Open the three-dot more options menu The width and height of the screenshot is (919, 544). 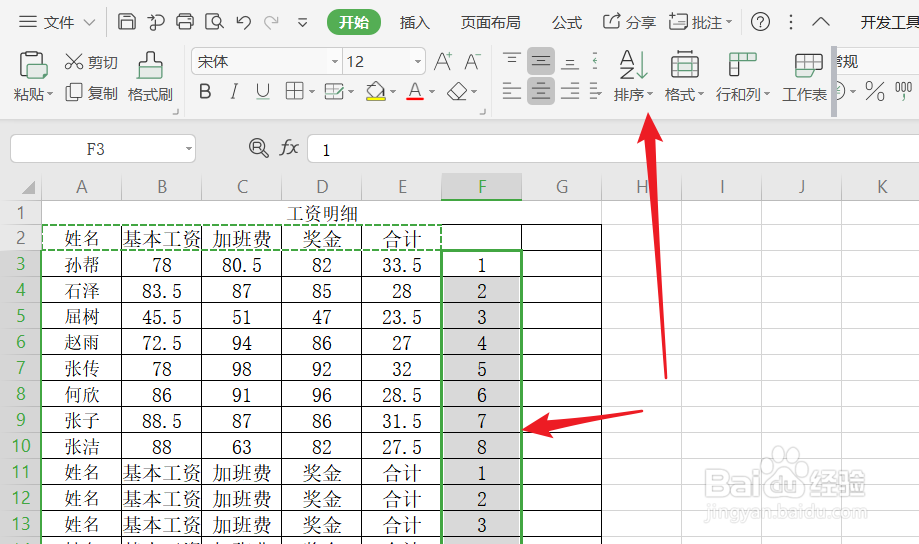pos(791,22)
